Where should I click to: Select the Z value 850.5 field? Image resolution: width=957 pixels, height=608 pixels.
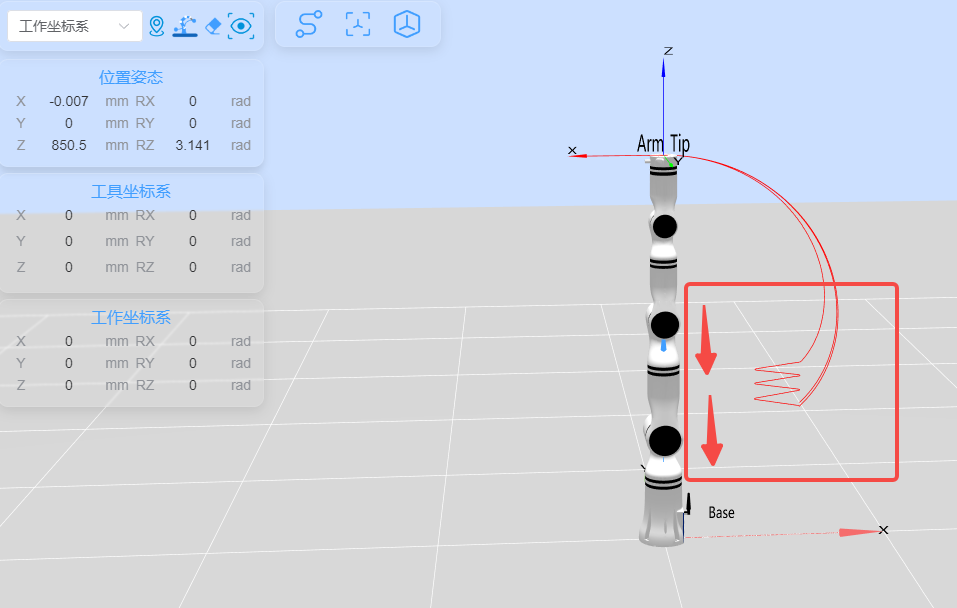point(69,145)
